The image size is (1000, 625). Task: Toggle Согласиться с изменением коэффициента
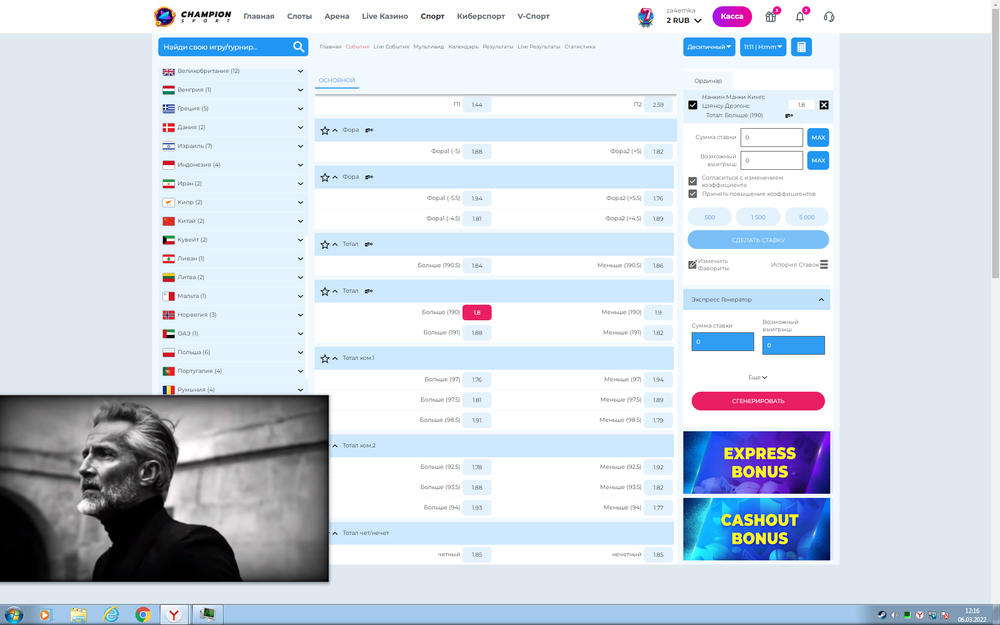pos(693,181)
